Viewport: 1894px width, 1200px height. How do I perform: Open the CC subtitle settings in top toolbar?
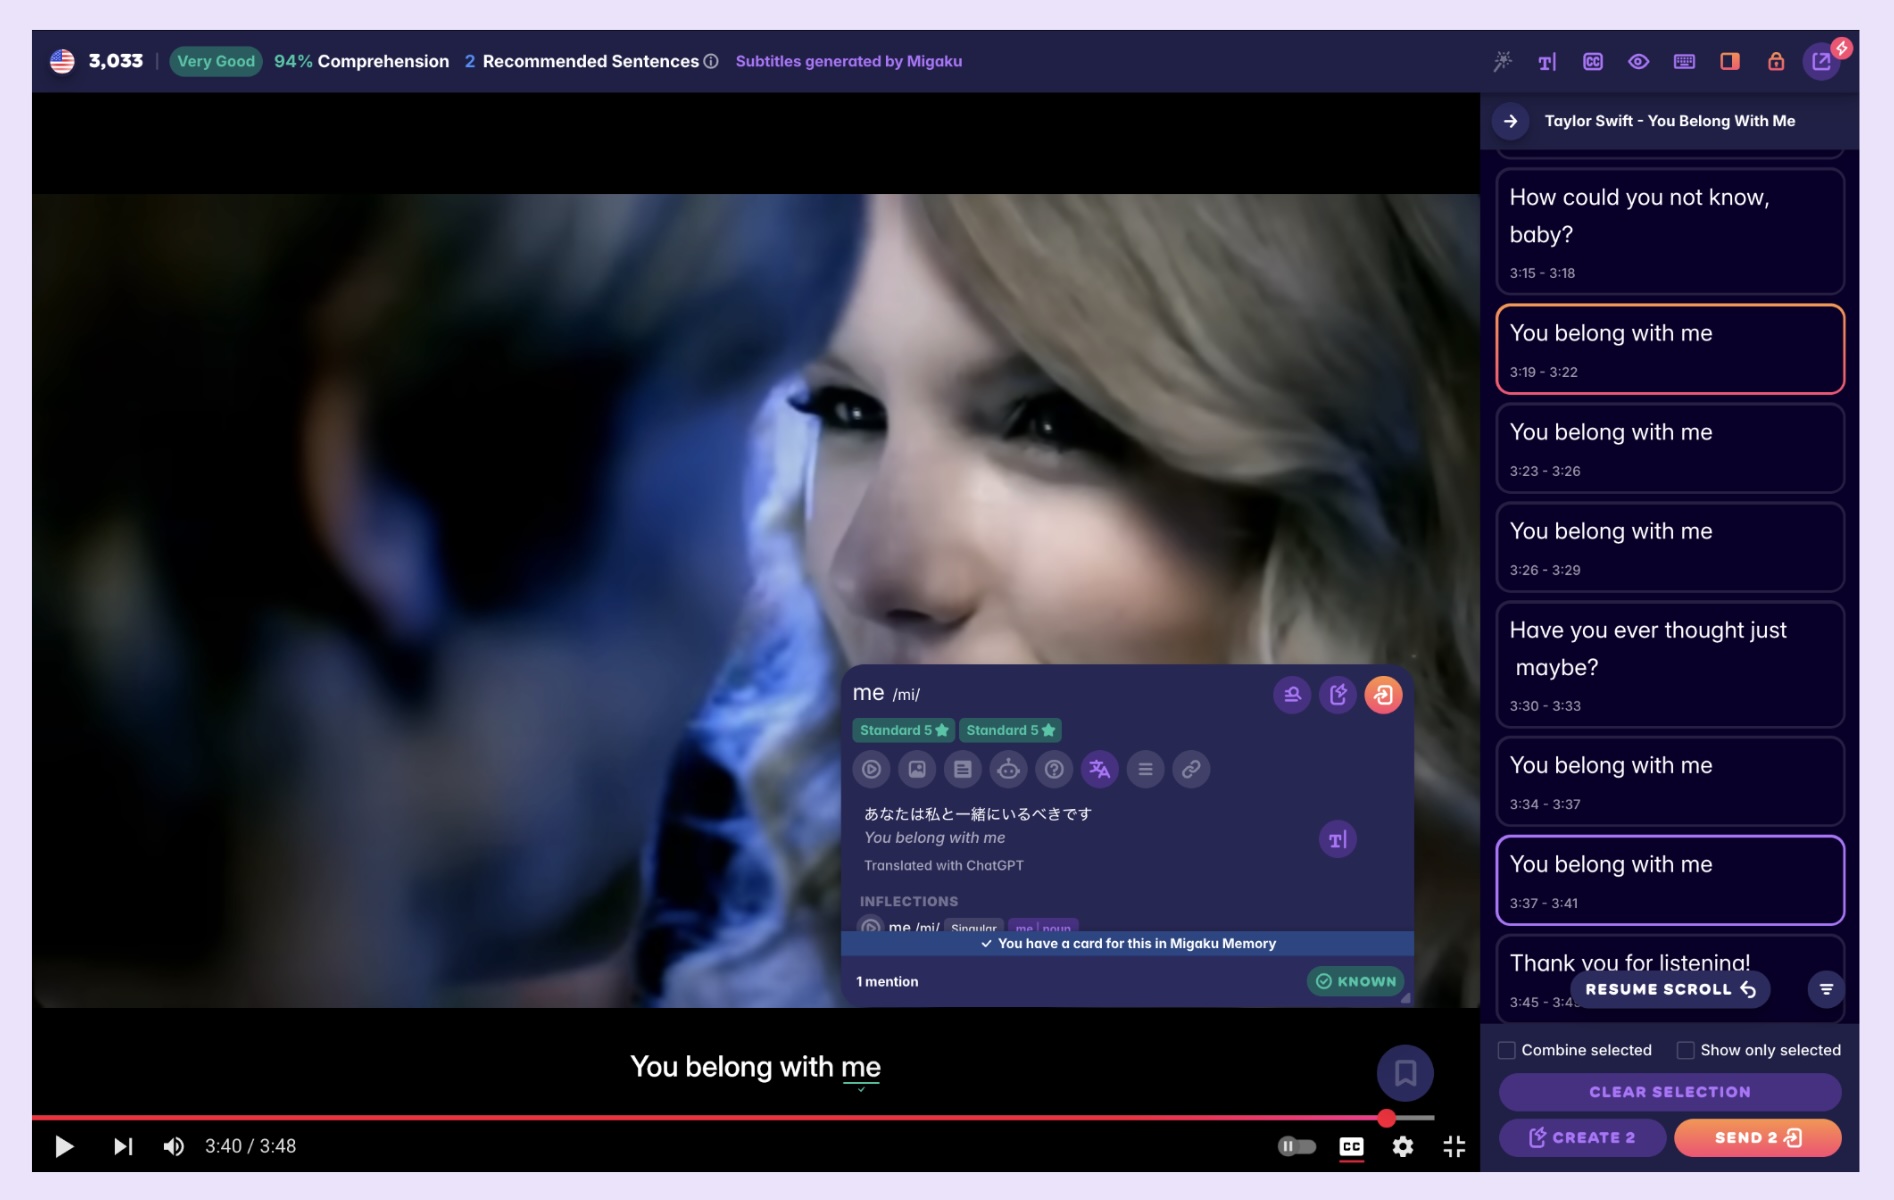(1593, 62)
